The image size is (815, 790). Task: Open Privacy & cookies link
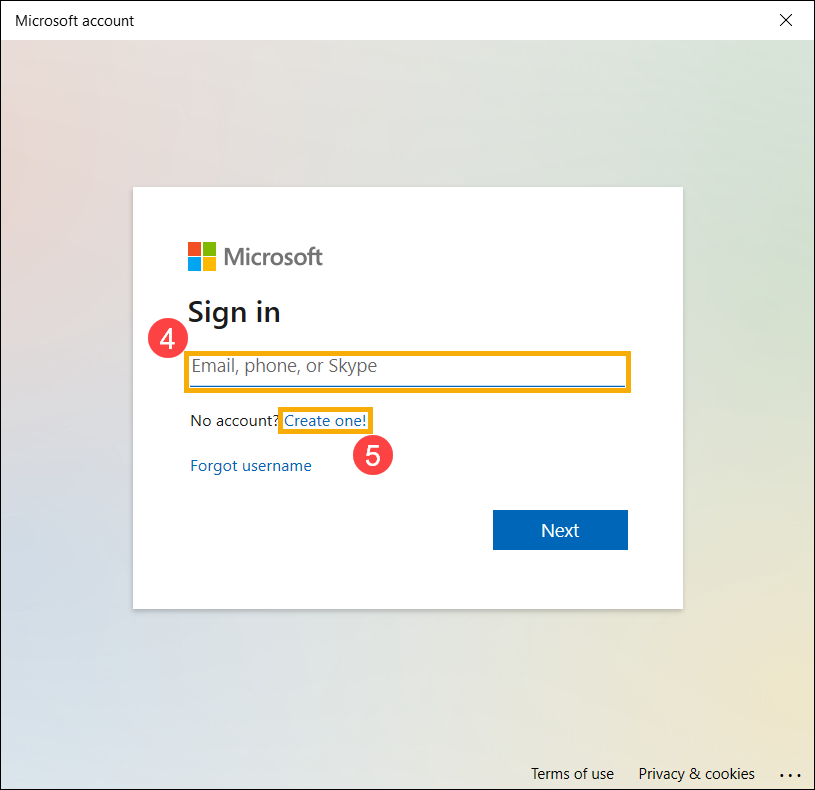(x=696, y=773)
